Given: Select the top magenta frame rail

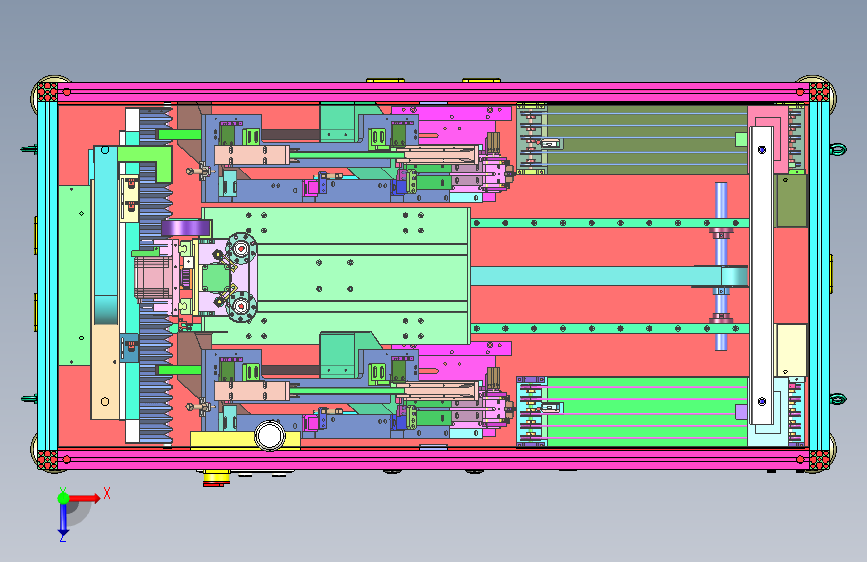Looking at the screenshot, I should pyautogui.click(x=434, y=92).
